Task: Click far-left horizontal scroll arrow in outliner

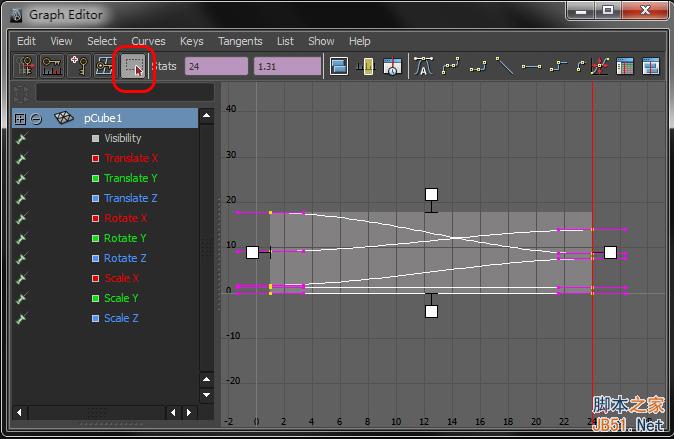Action: pyautogui.click(x=19, y=413)
